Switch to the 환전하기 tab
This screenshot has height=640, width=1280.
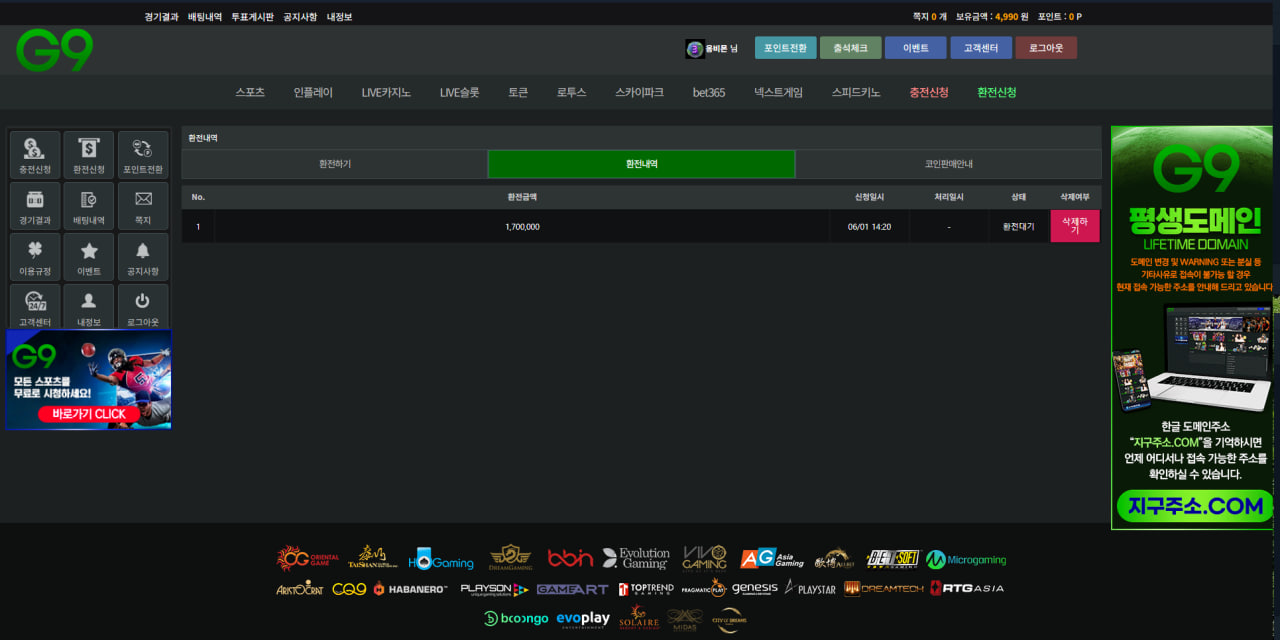pos(334,164)
